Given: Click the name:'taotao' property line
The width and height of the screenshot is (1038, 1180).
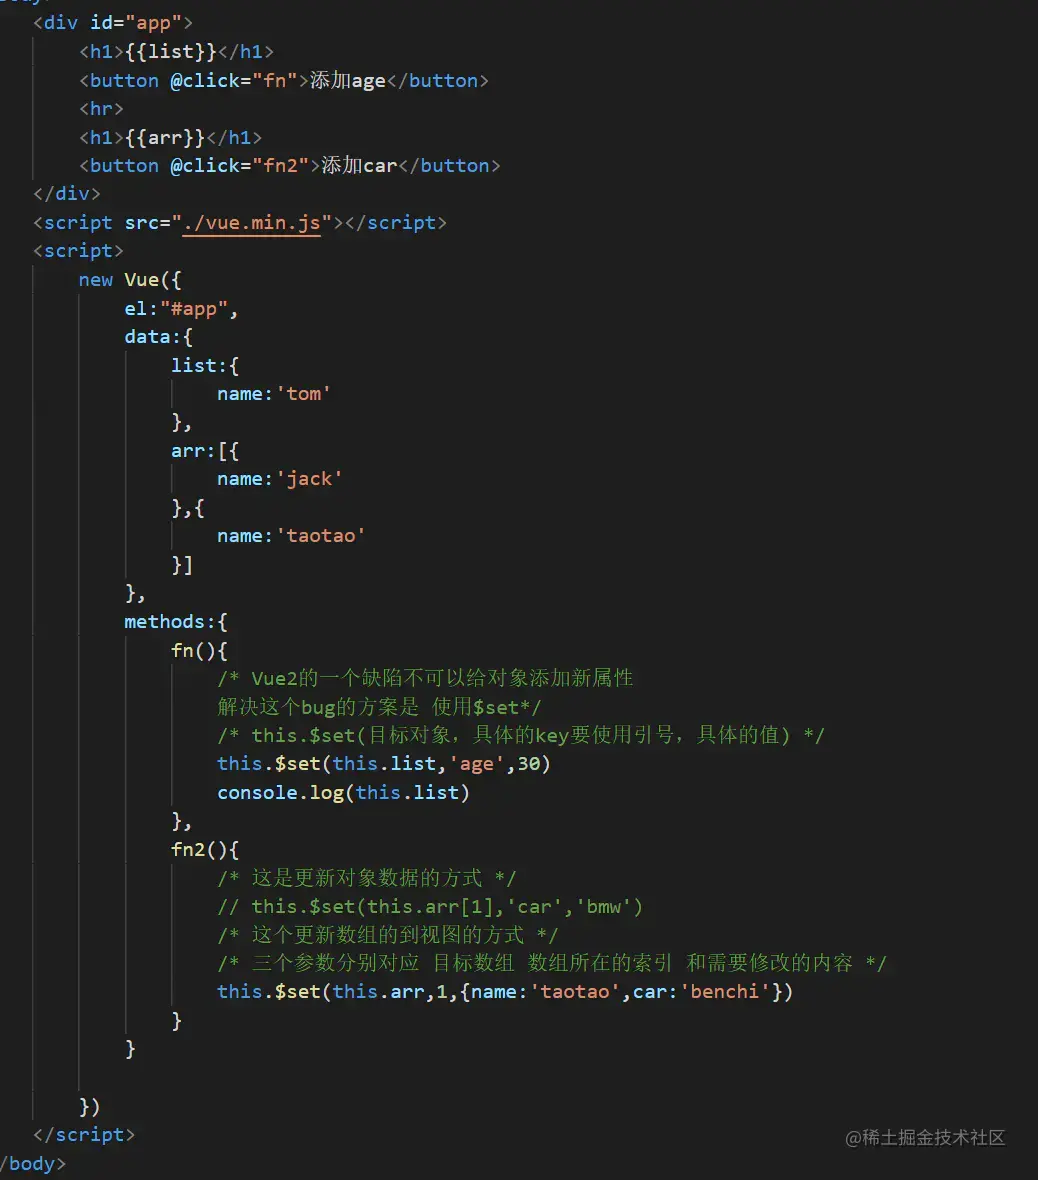Looking at the screenshot, I should coord(291,536).
